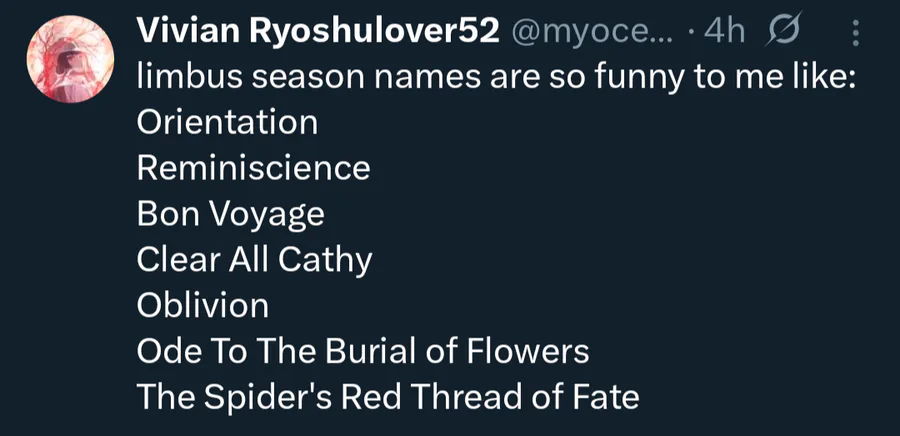Viewport: 900px width, 436px height.
Task: Click the word "funny" in the tweet
Action: (612, 78)
